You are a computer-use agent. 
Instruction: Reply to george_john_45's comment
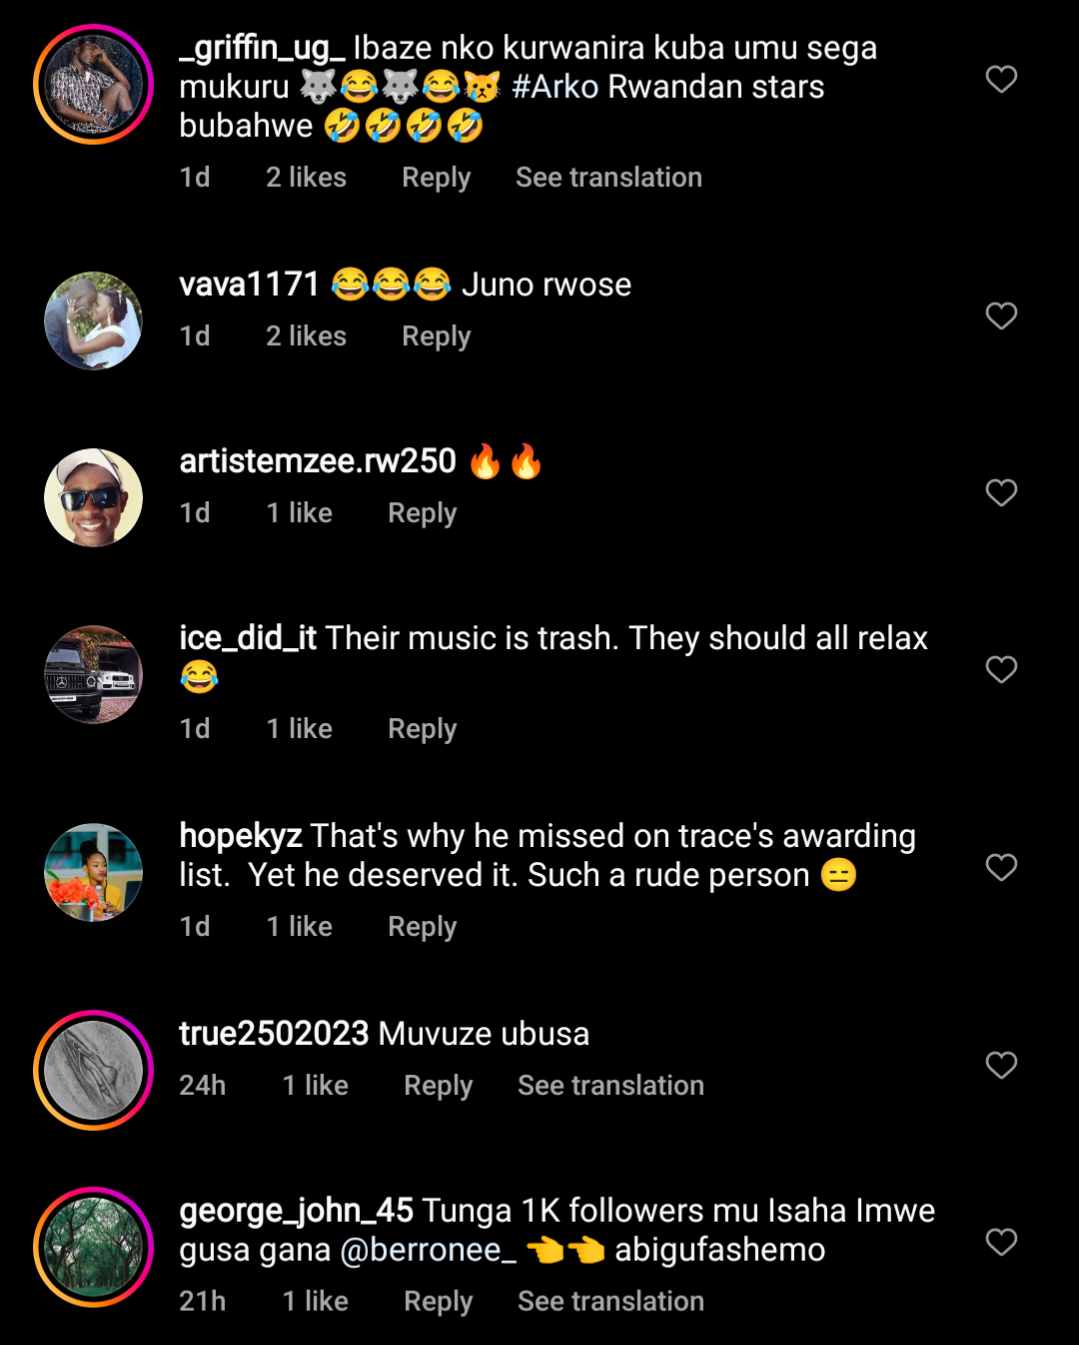pyautogui.click(x=438, y=1302)
